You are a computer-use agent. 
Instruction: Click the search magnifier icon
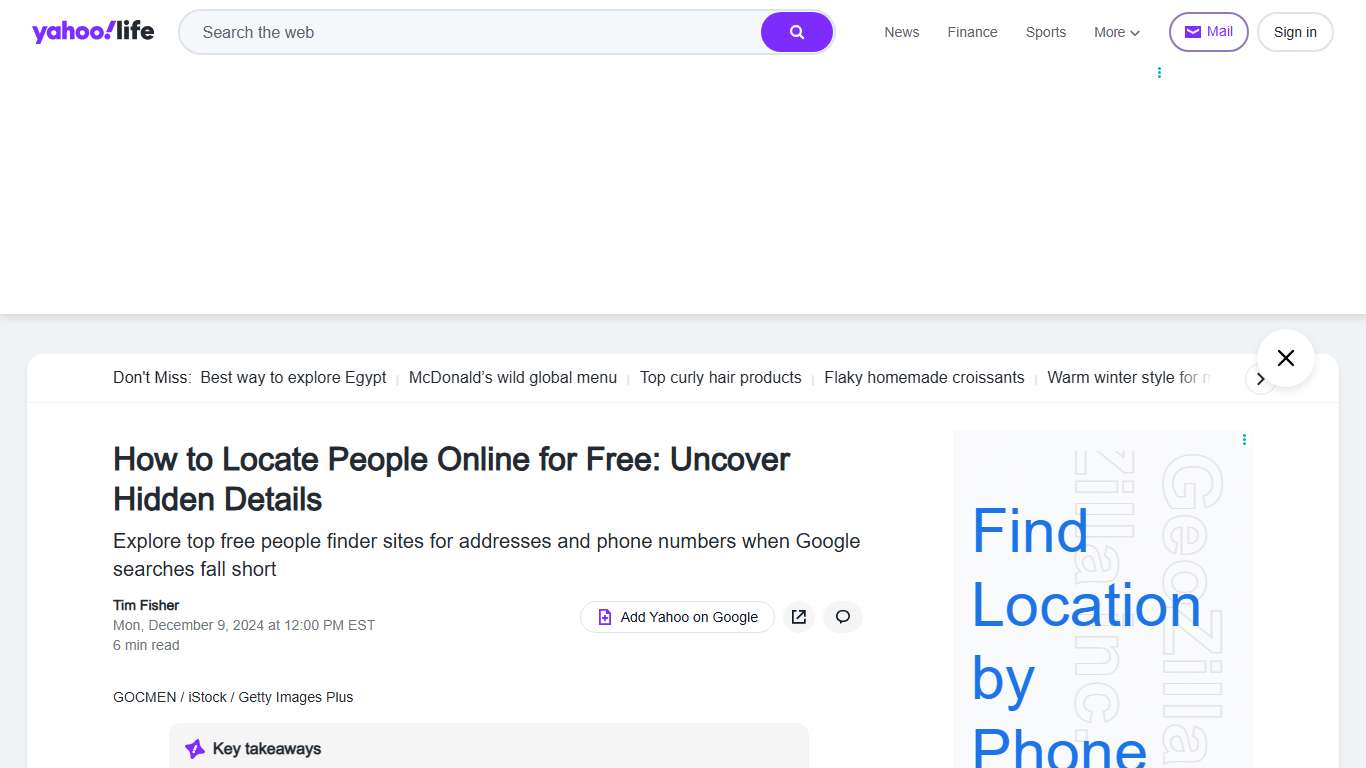coord(796,31)
